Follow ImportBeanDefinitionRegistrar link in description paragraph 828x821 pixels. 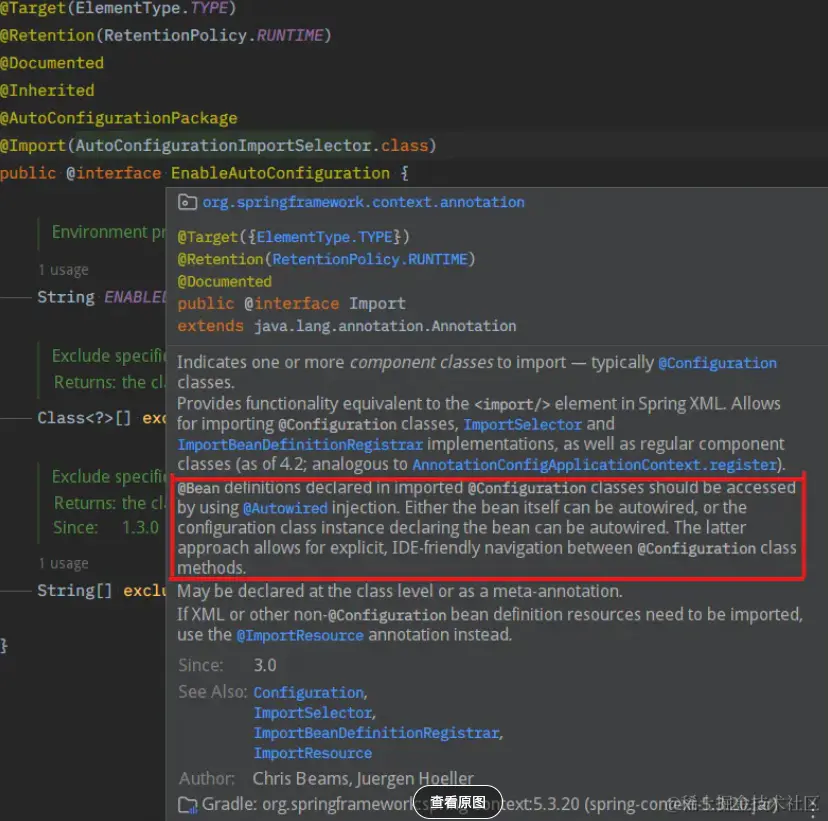click(x=300, y=445)
